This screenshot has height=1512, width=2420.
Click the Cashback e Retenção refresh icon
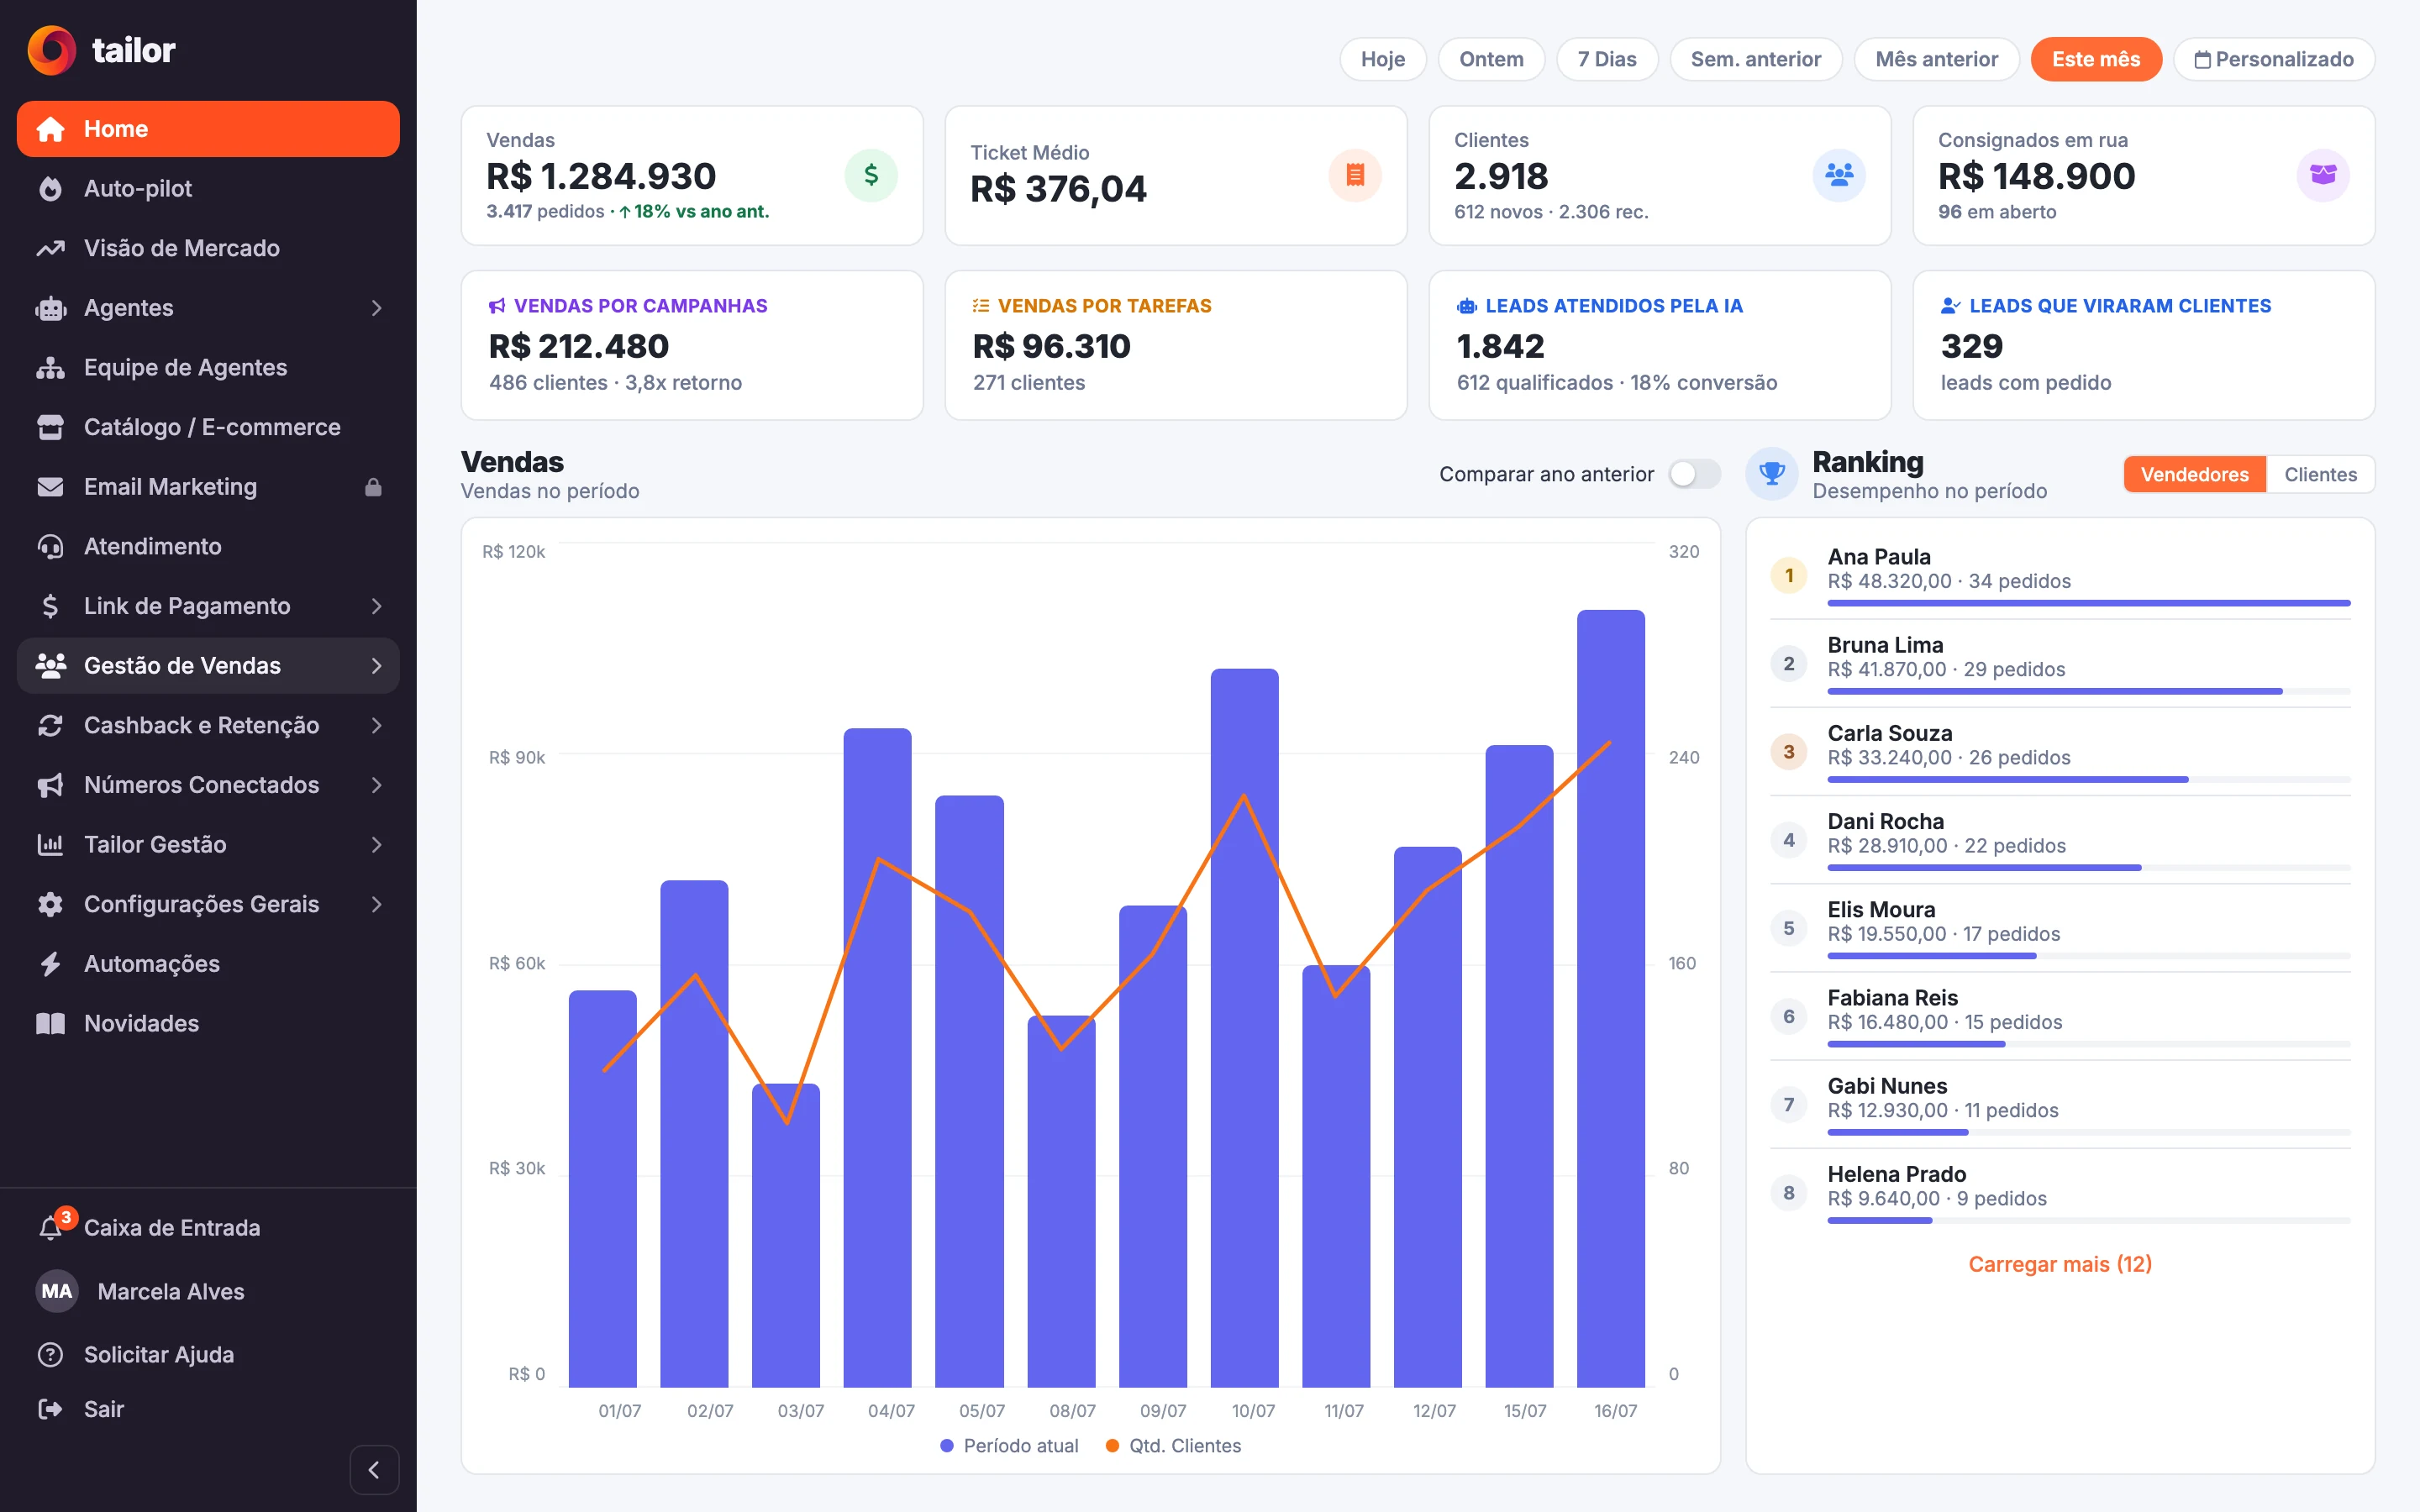pyautogui.click(x=50, y=725)
